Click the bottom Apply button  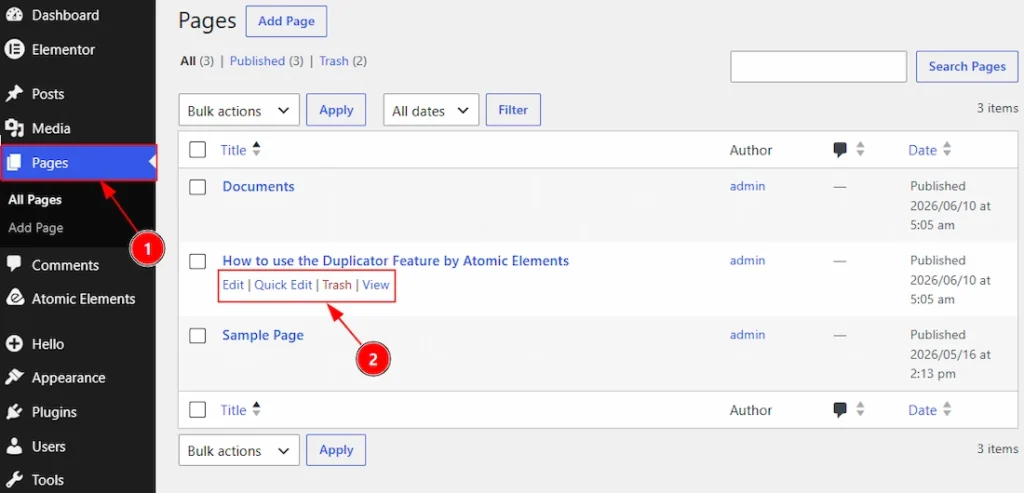(336, 449)
